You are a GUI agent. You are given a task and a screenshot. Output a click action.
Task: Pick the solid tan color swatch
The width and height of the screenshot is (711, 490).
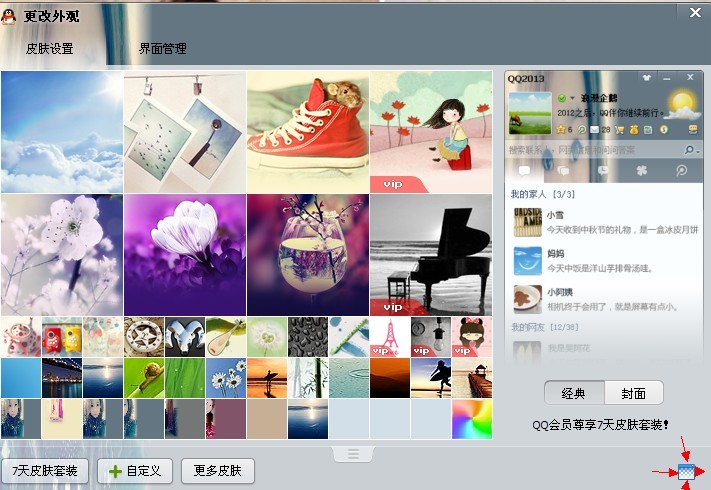[x=267, y=419]
